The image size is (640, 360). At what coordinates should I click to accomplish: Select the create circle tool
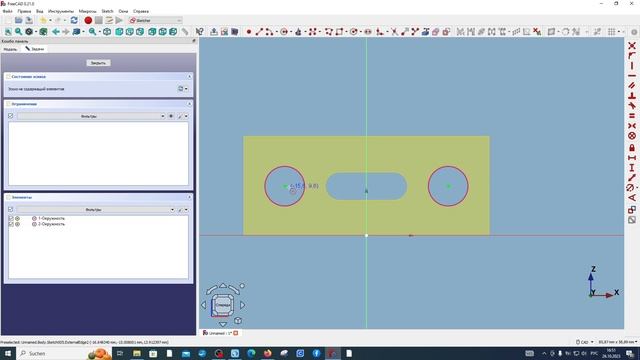(284, 31)
